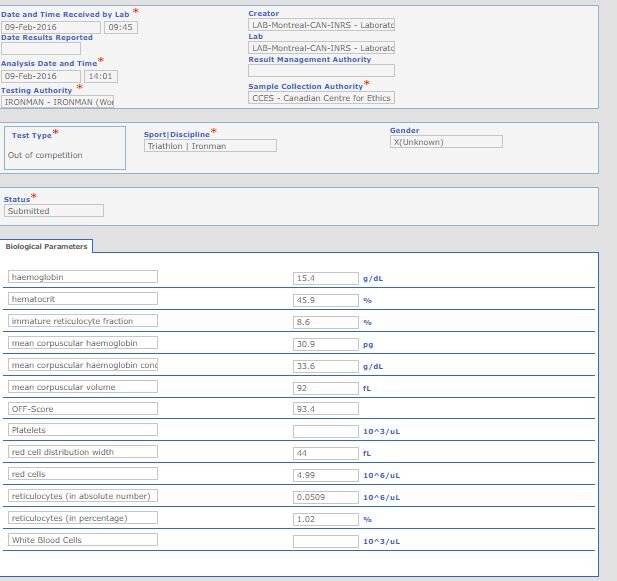Click the Analysis Date field 09-Feb-2016

pos(41,76)
